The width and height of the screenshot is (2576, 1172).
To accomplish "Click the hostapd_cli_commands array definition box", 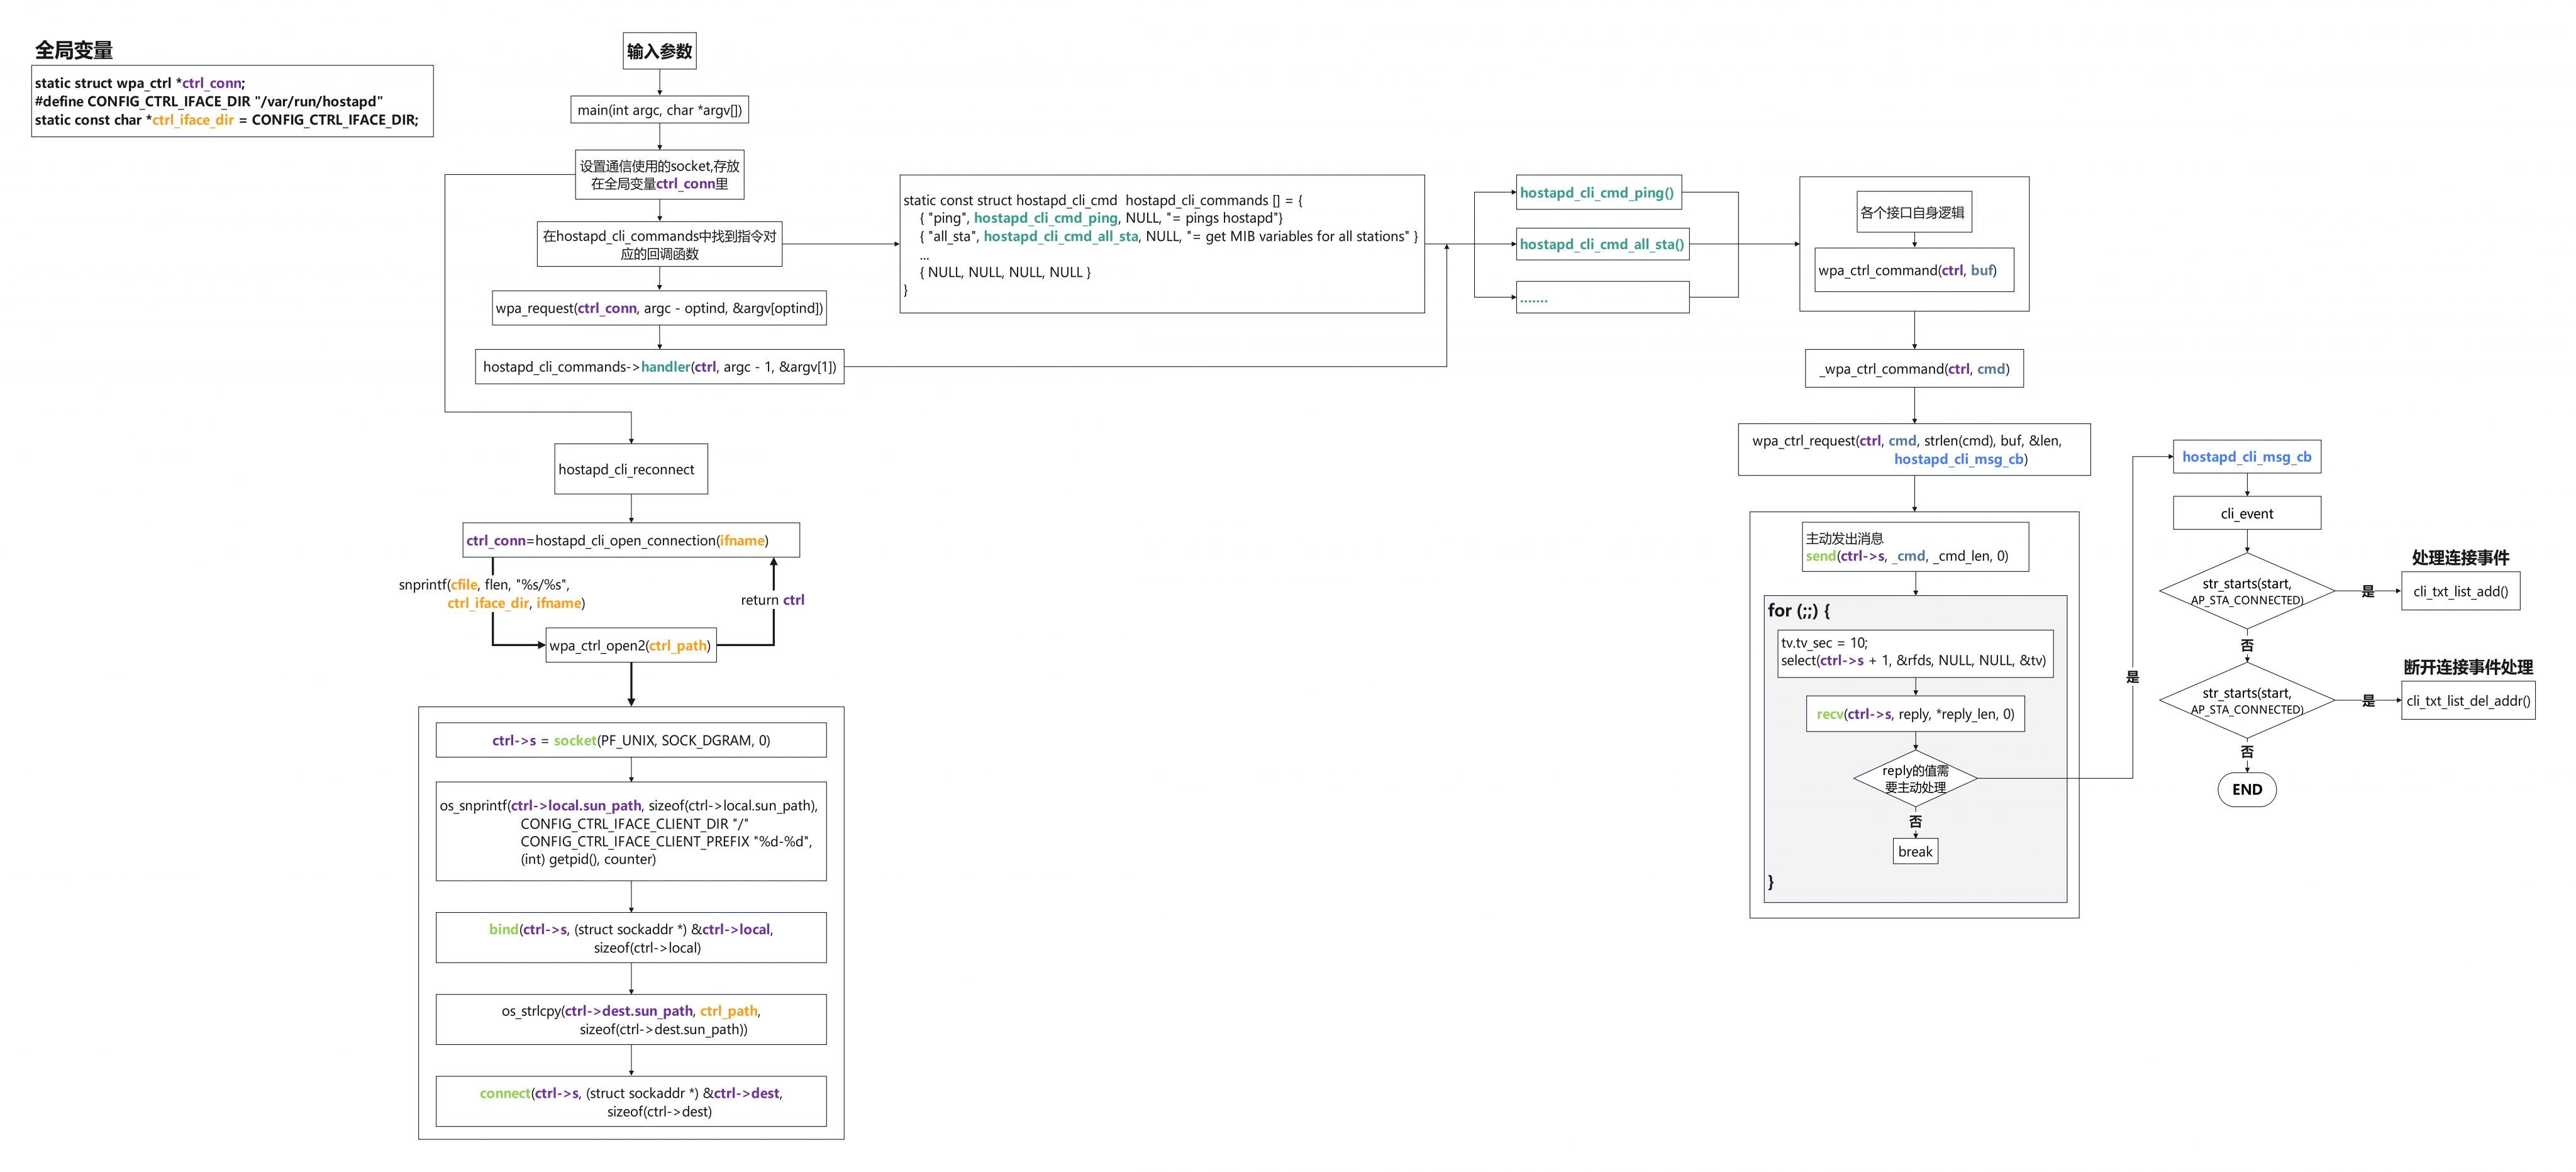I will pyautogui.click(x=1161, y=244).
